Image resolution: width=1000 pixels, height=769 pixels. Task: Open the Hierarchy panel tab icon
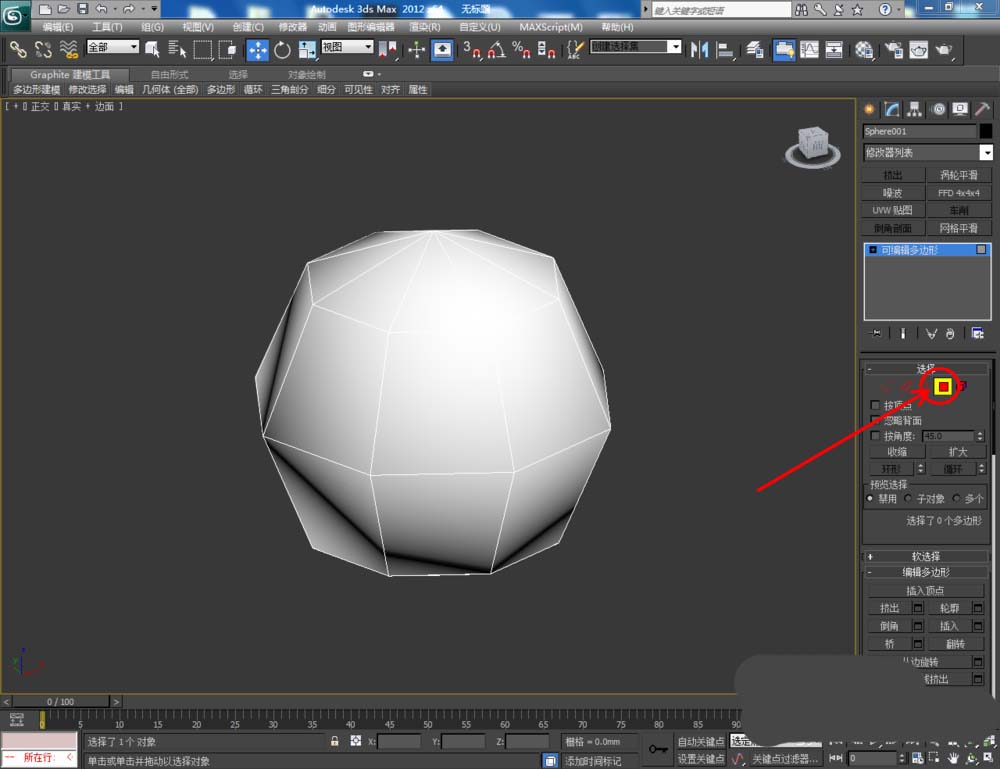tap(914, 110)
